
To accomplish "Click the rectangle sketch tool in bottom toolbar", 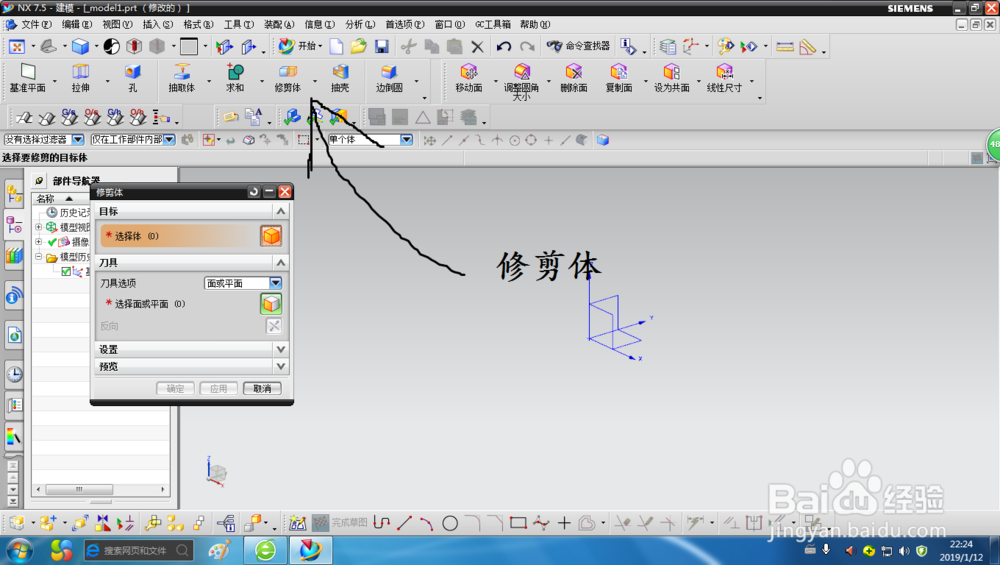I will [518, 524].
